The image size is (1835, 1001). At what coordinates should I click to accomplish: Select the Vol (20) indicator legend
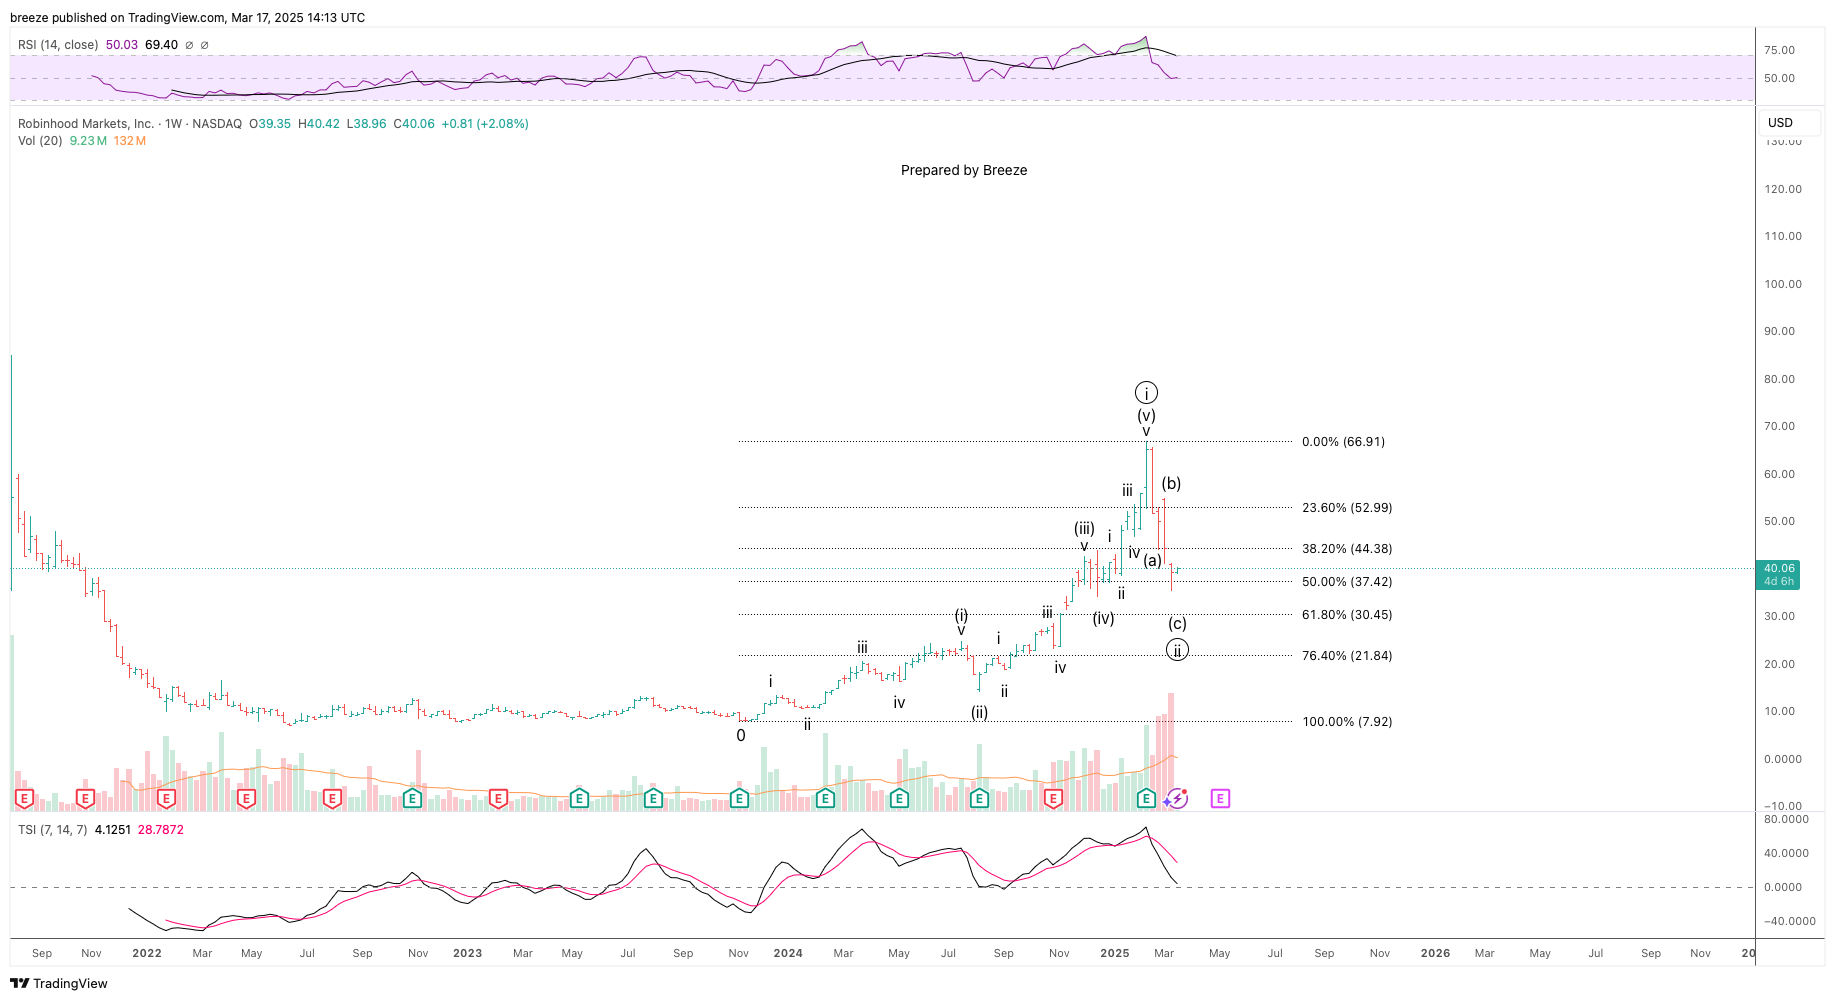(x=40, y=141)
